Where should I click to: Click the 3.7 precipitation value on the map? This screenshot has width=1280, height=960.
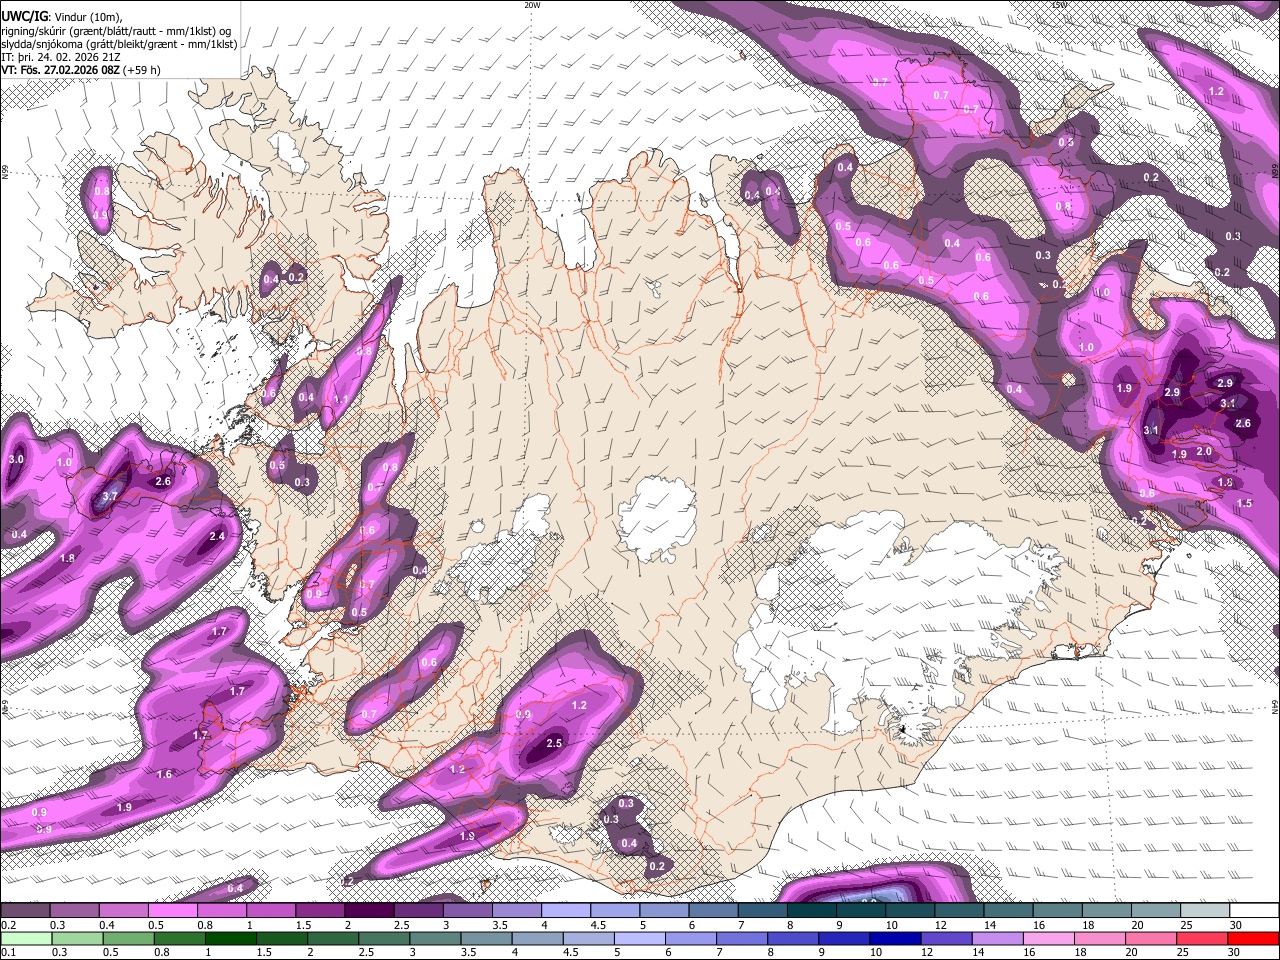pyautogui.click(x=110, y=496)
